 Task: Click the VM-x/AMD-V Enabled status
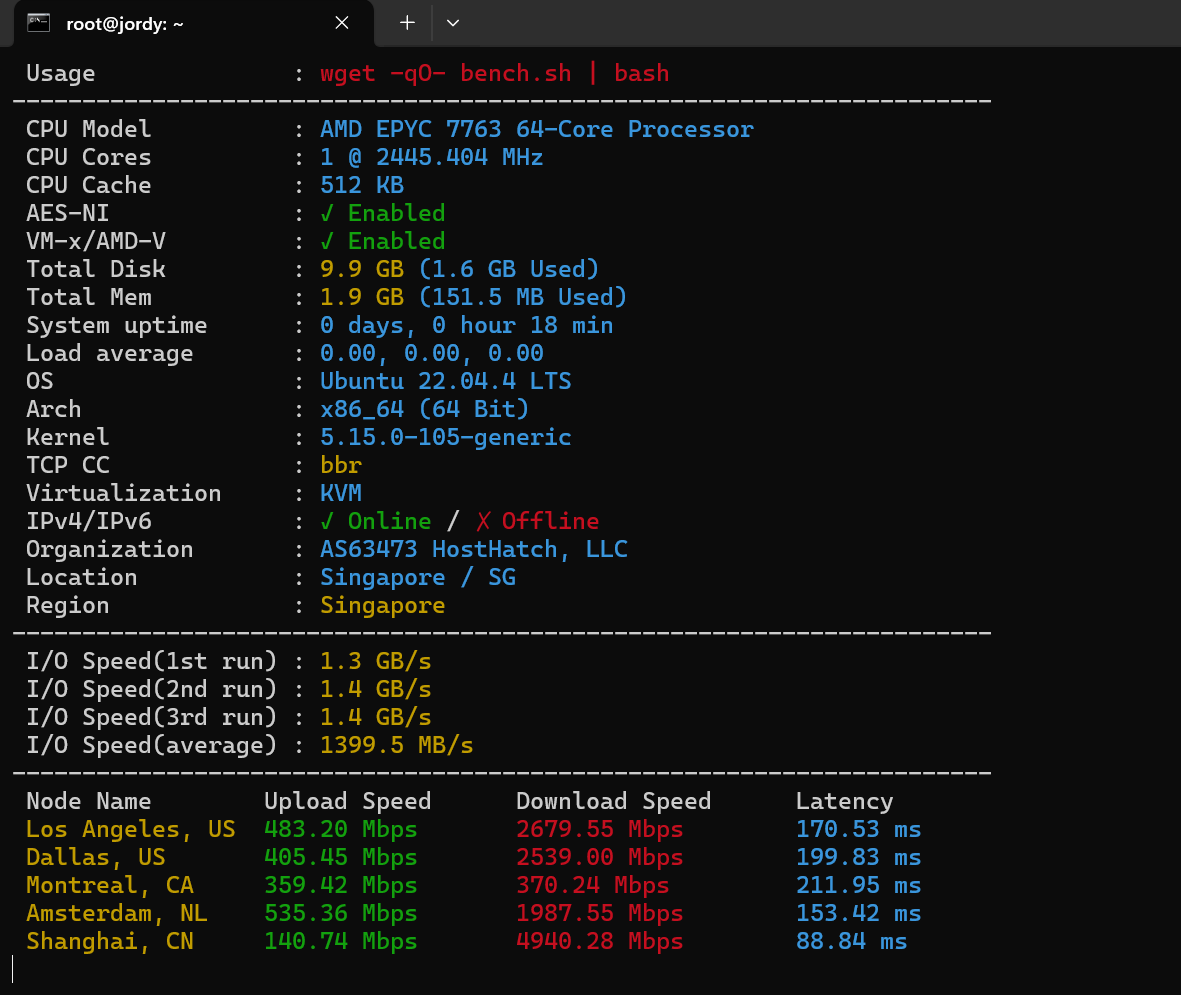[x=383, y=241]
